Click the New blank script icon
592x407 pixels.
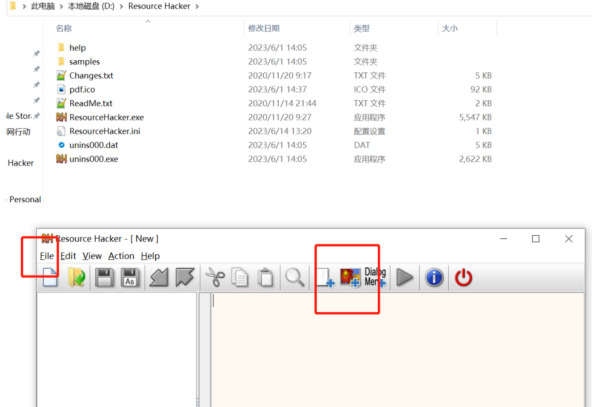coord(50,278)
